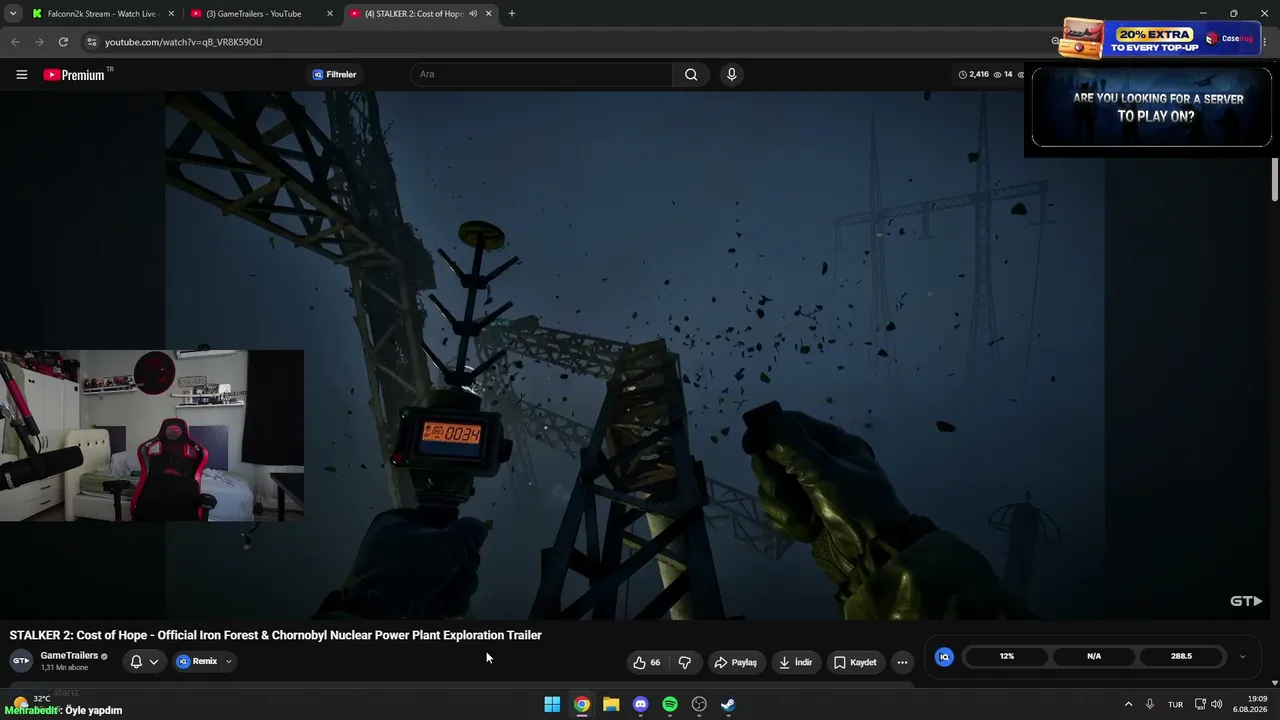Click the 1,31 Mn abone subscriber count
Screen dimensions: 1280x720
click(64, 668)
